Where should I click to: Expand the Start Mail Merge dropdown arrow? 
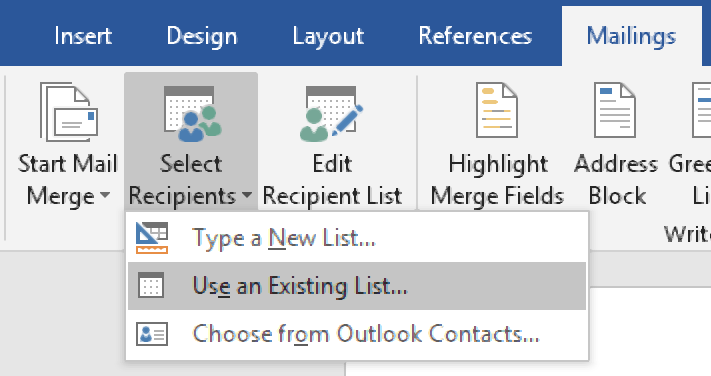(x=105, y=195)
